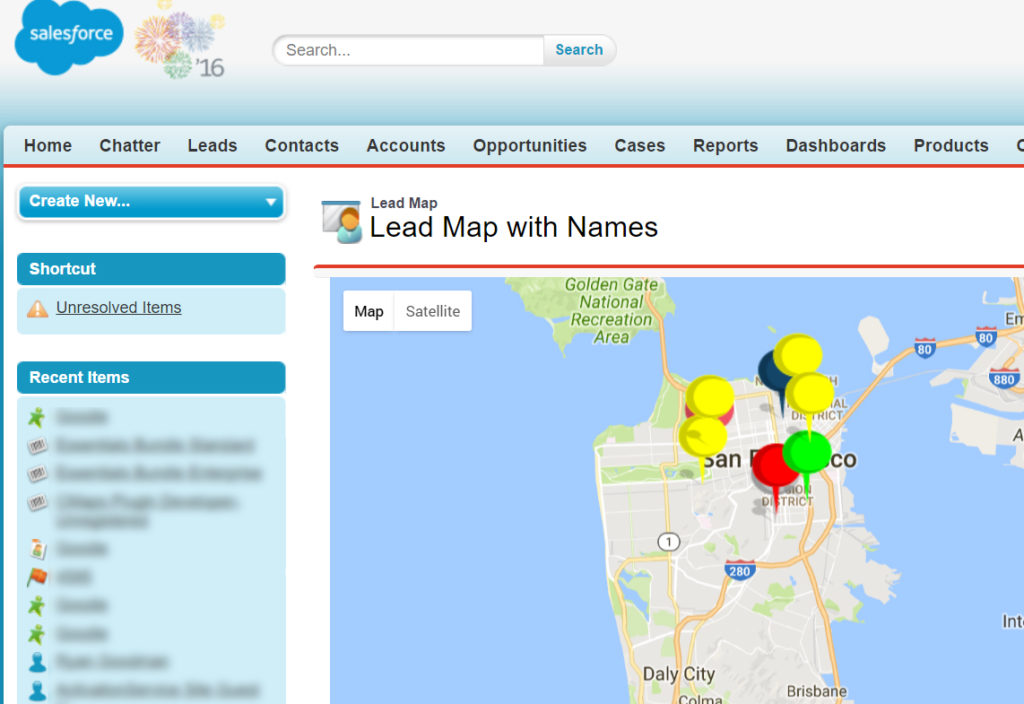Open the Reports tab
Image resolution: width=1024 pixels, height=704 pixels.
click(x=726, y=146)
